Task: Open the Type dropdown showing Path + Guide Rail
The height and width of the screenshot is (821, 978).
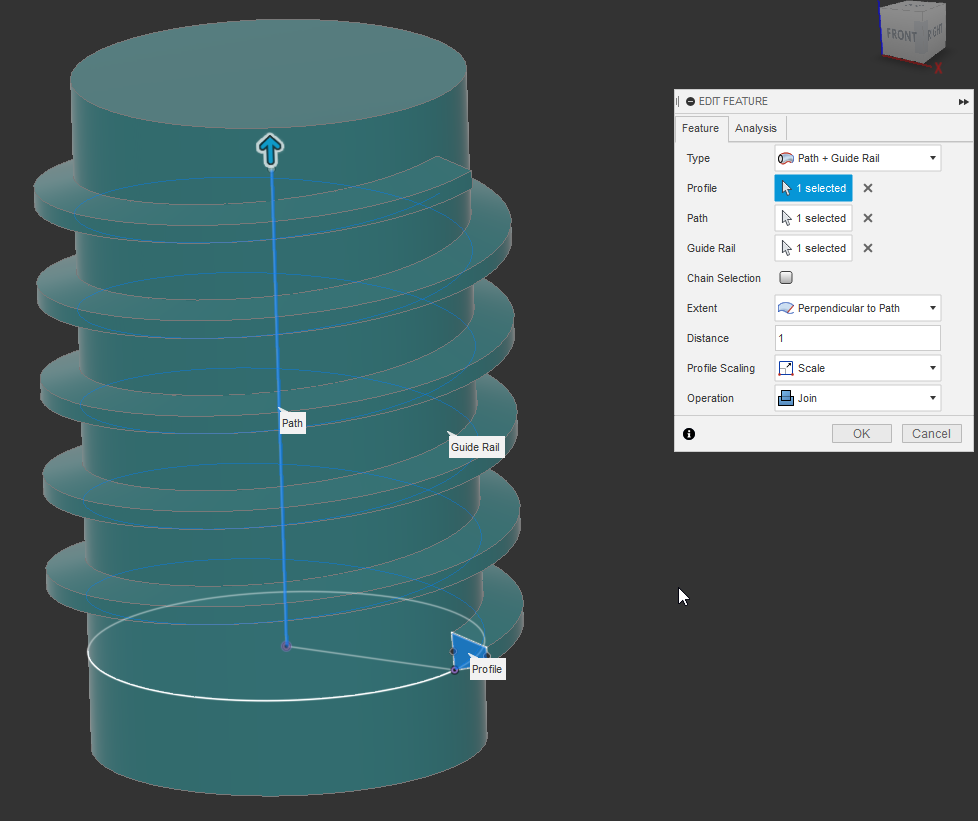Action: 857,158
